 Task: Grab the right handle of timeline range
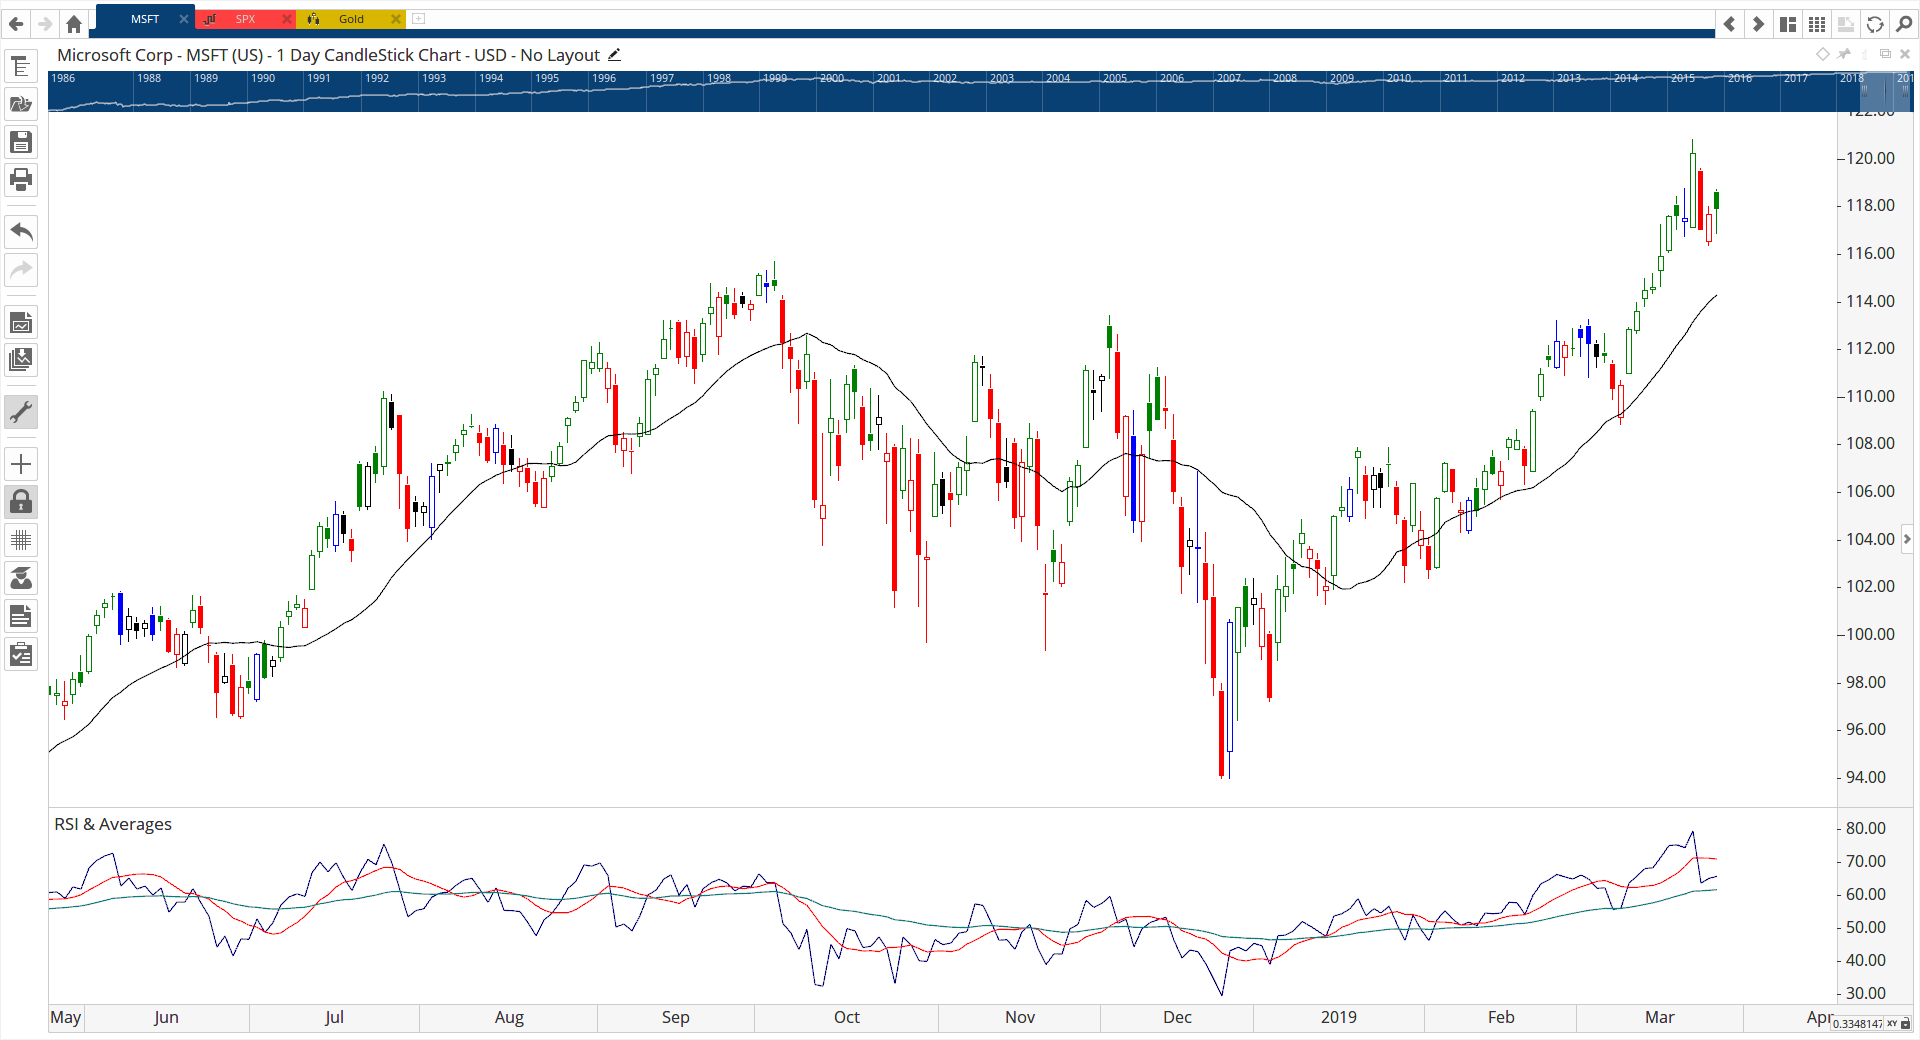pos(1907,91)
